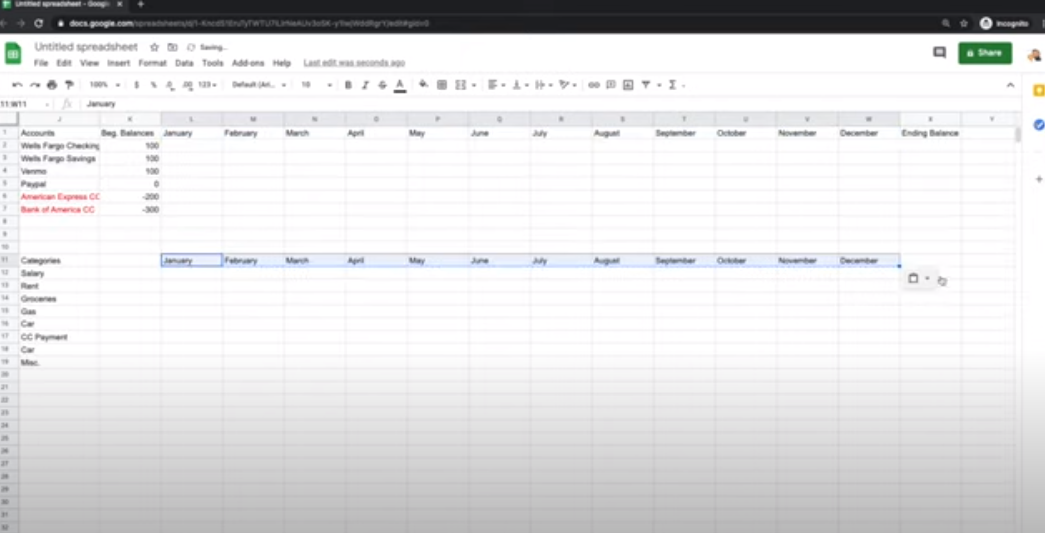Open vertical align dropdown
This screenshot has width=1045, height=533.
click(x=520, y=85)
